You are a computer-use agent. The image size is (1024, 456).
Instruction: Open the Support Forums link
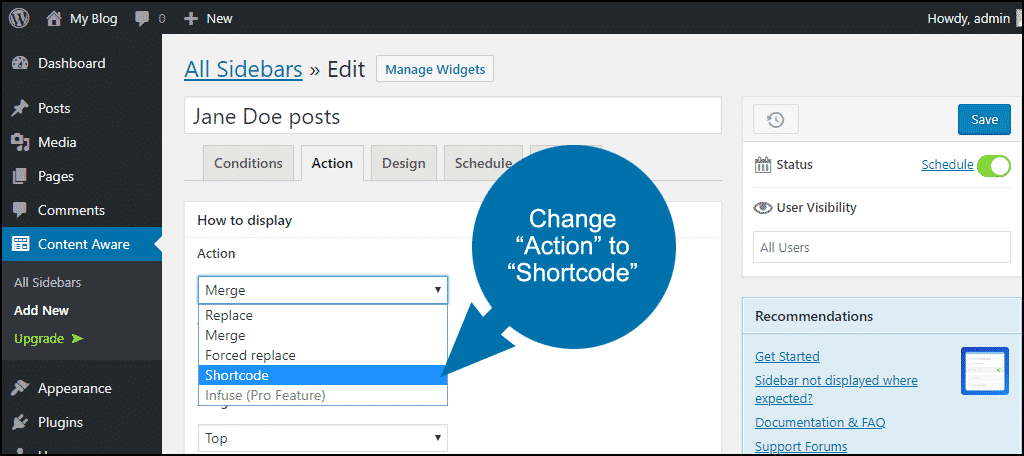801,447
